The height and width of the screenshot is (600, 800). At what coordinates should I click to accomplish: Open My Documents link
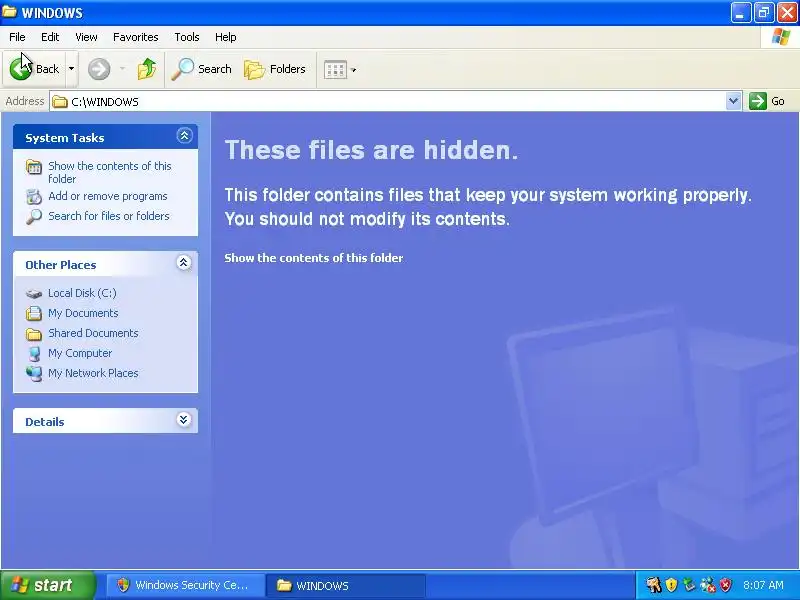coord(83,313)
